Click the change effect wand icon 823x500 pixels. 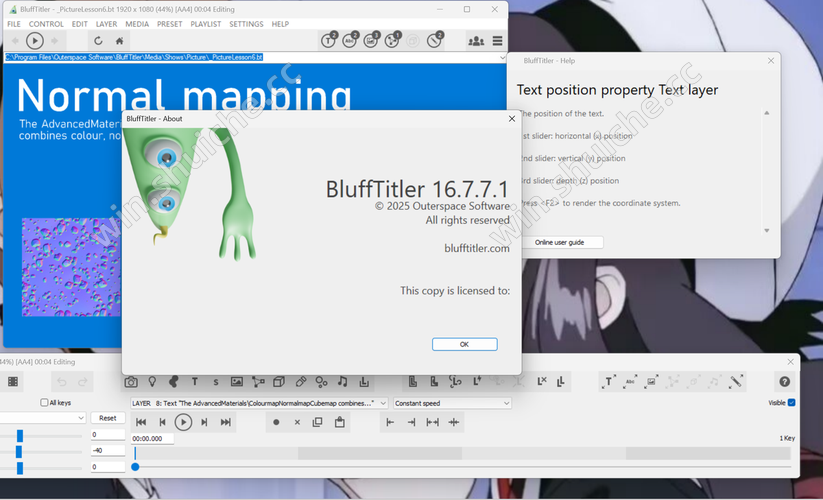click(x=736, y=382)
